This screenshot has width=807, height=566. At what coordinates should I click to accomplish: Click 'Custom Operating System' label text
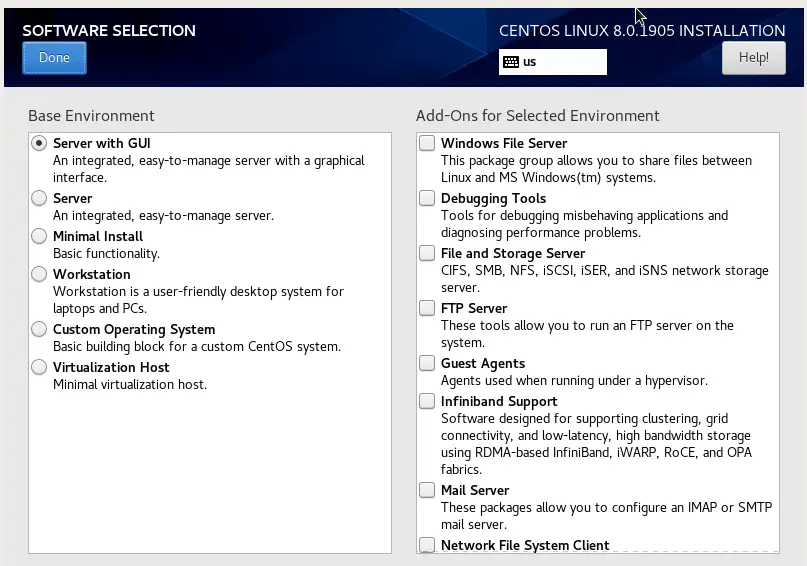(x=134, y=329)
